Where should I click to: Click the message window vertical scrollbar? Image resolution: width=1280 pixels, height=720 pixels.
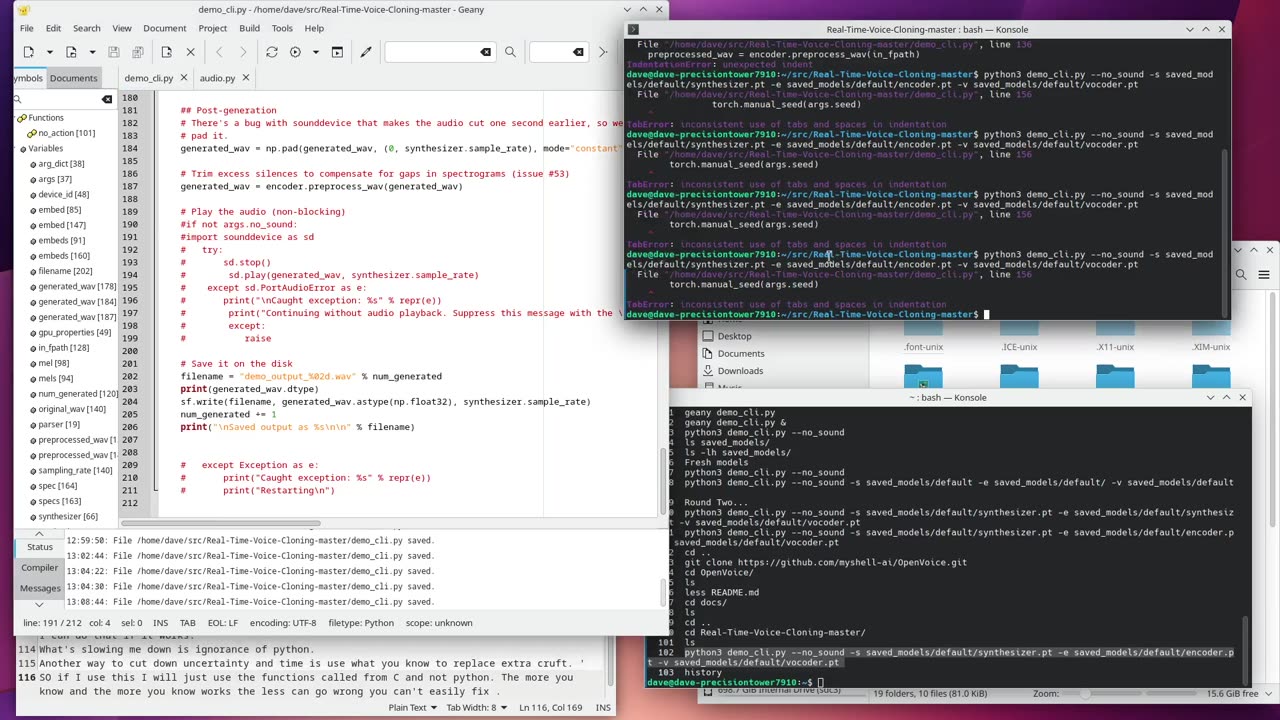[664, 592]
